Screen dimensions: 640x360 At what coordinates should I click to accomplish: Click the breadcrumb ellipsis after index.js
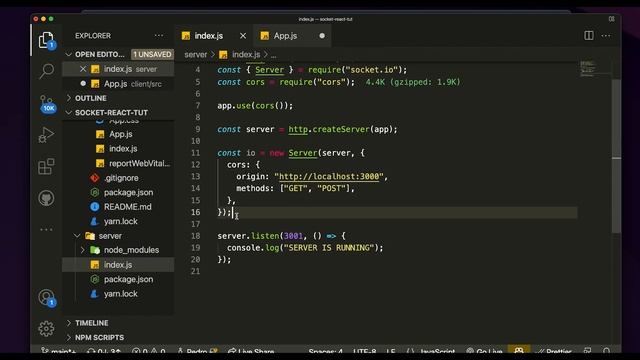pyautogui.click(x=273, y=55)
